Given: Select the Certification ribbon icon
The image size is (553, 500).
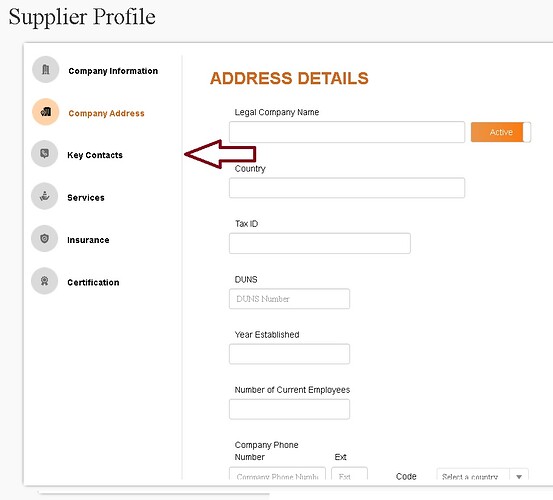Looking at the screenshot, I should [x=44, y=281].
